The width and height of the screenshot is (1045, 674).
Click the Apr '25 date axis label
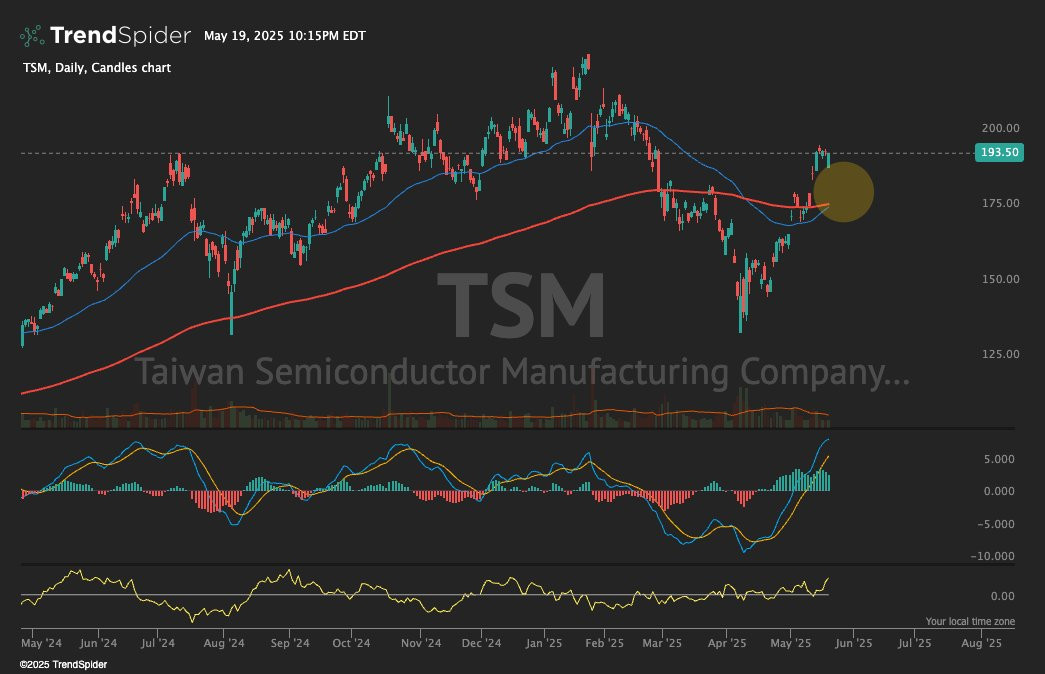(x=727, y=643)
